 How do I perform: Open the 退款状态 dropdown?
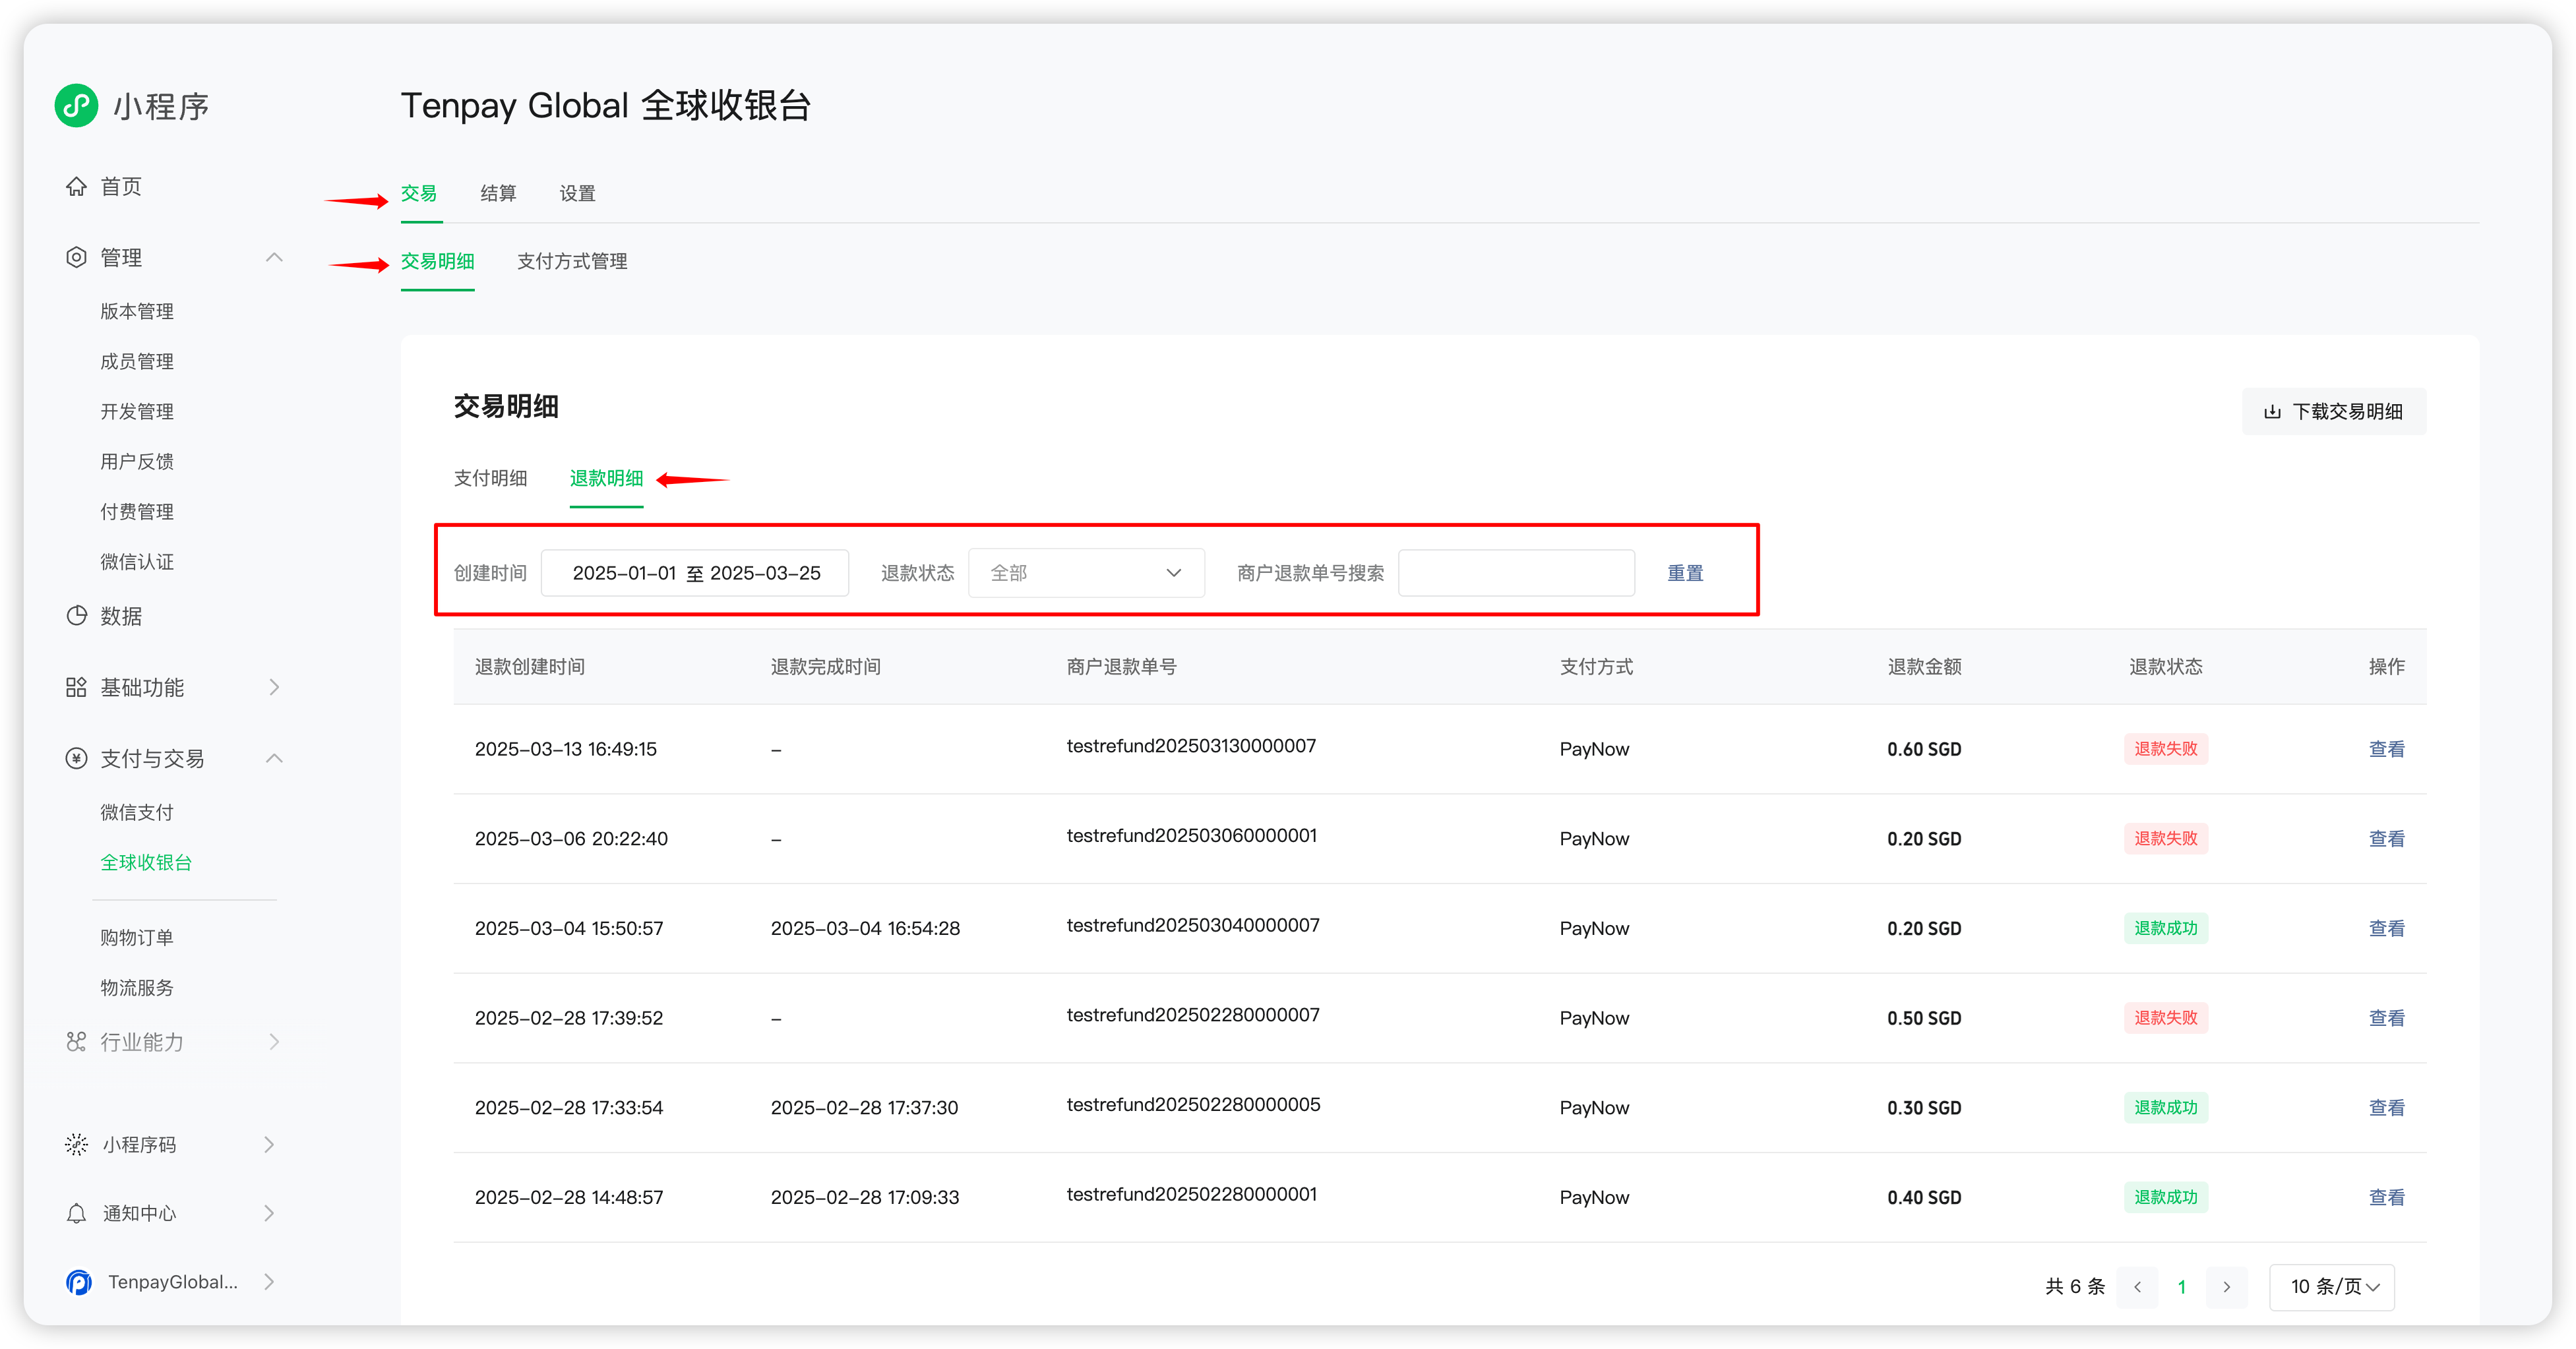(1086, 573)
